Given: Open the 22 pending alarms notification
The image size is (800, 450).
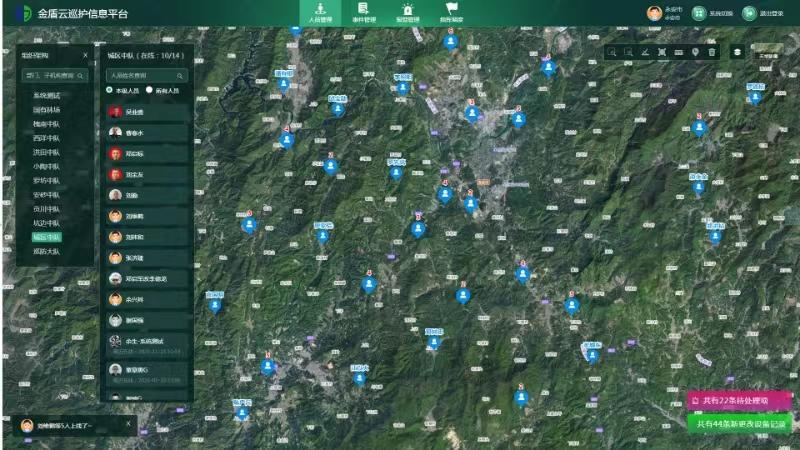Looking at the screenshot, I should [x=738, y=401].
